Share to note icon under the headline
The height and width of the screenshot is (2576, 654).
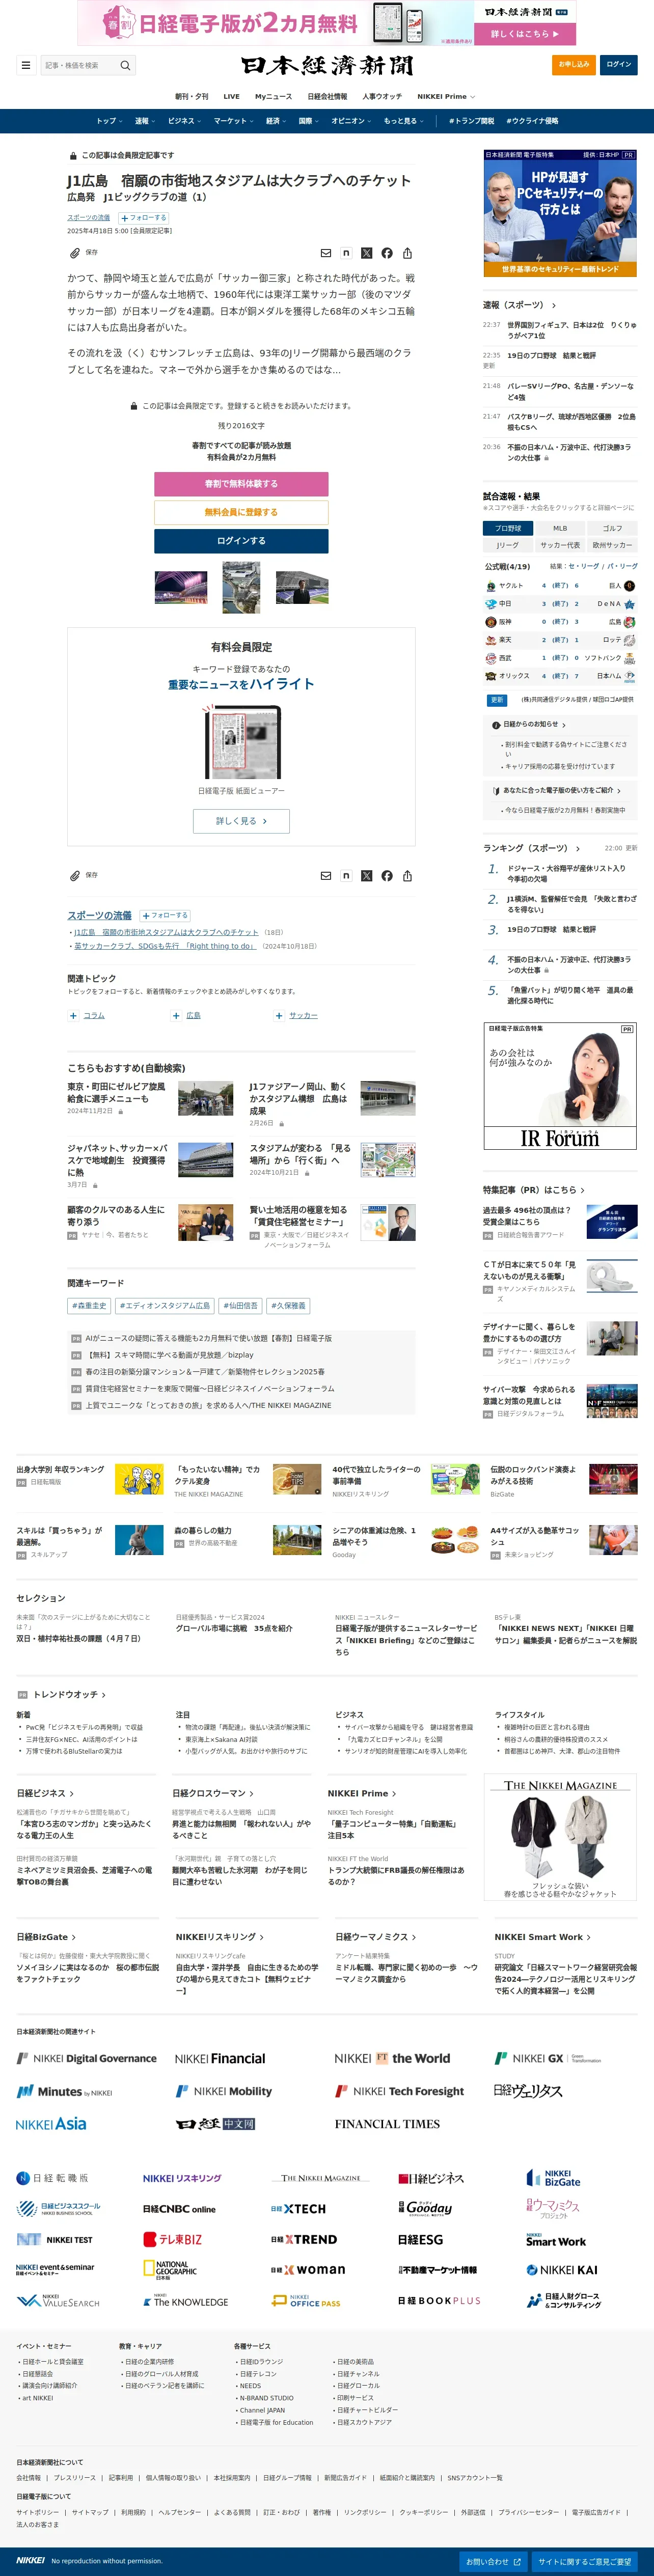point(346,253)
